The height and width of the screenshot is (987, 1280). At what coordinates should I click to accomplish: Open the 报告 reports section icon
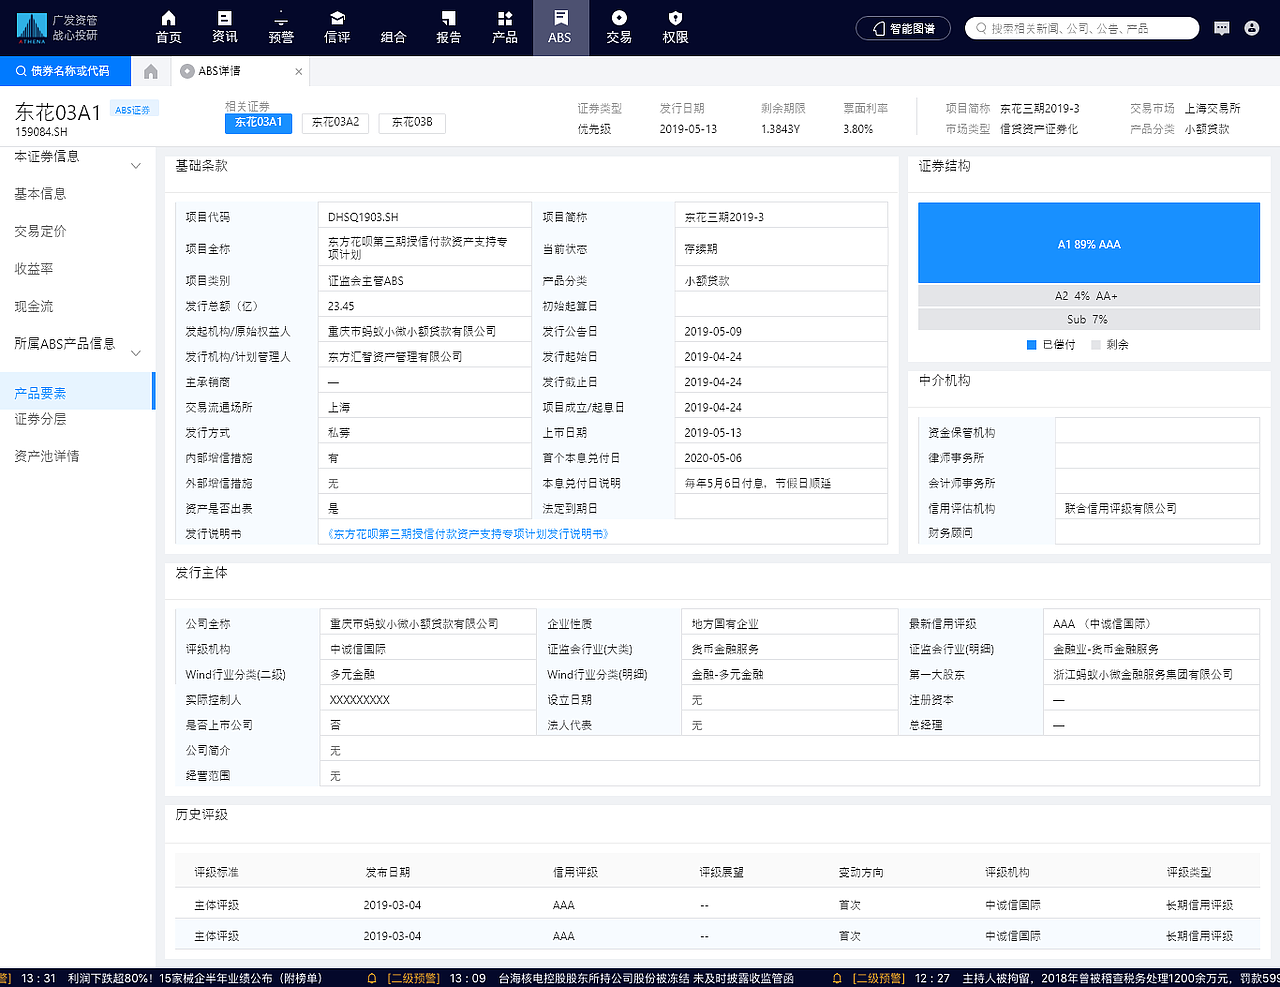coord(449,27)
